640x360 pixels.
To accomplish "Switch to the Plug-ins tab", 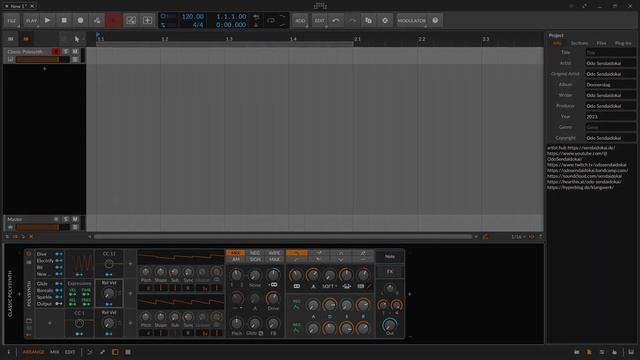I will click(623, 43).
